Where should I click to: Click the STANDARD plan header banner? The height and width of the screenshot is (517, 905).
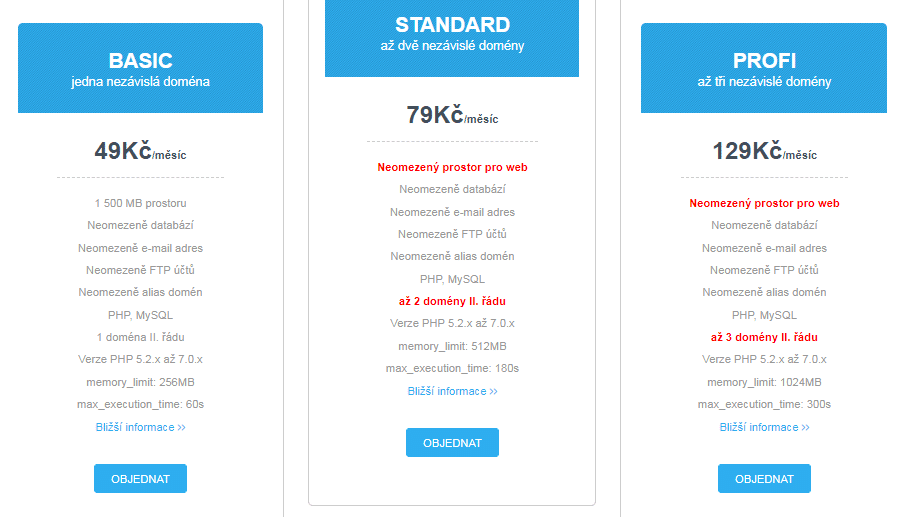[x=452, y=38]
